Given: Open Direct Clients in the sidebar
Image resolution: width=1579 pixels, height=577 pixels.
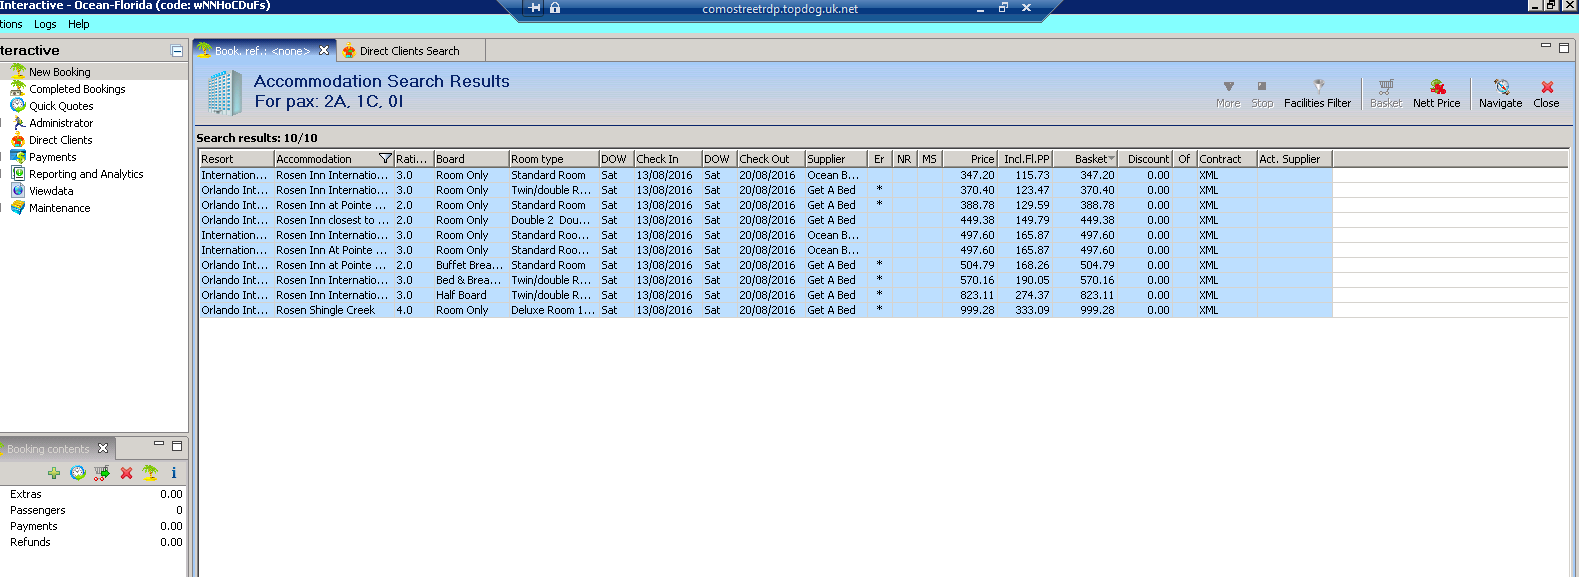Looking at the screenshot, I should (60, 140).
